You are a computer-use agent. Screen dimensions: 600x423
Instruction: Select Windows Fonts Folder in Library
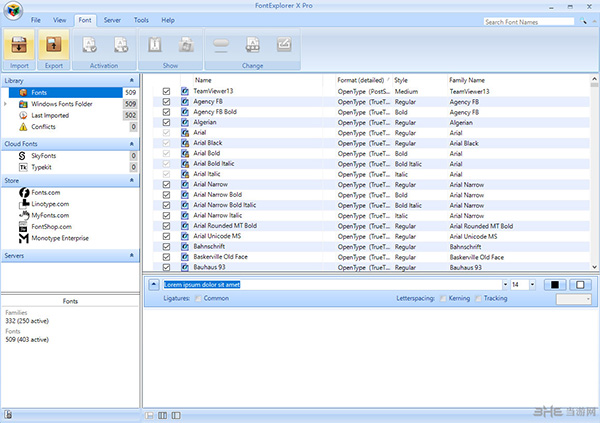(62, 104)
